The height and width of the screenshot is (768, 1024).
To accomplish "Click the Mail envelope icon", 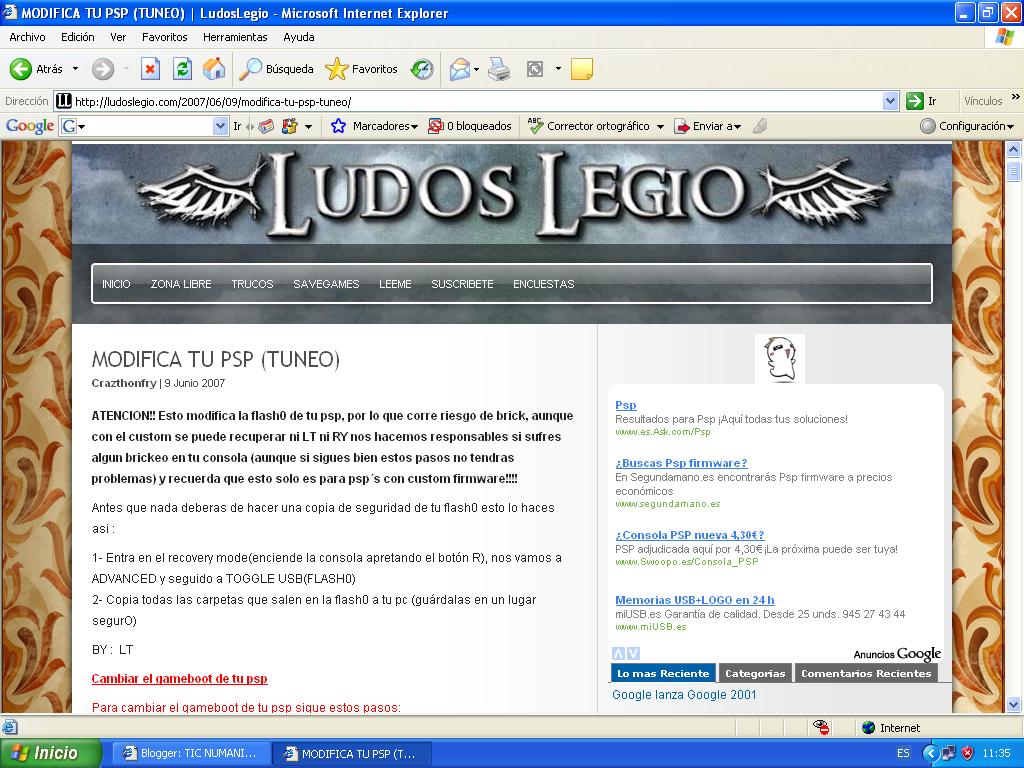I will (460, 69).
